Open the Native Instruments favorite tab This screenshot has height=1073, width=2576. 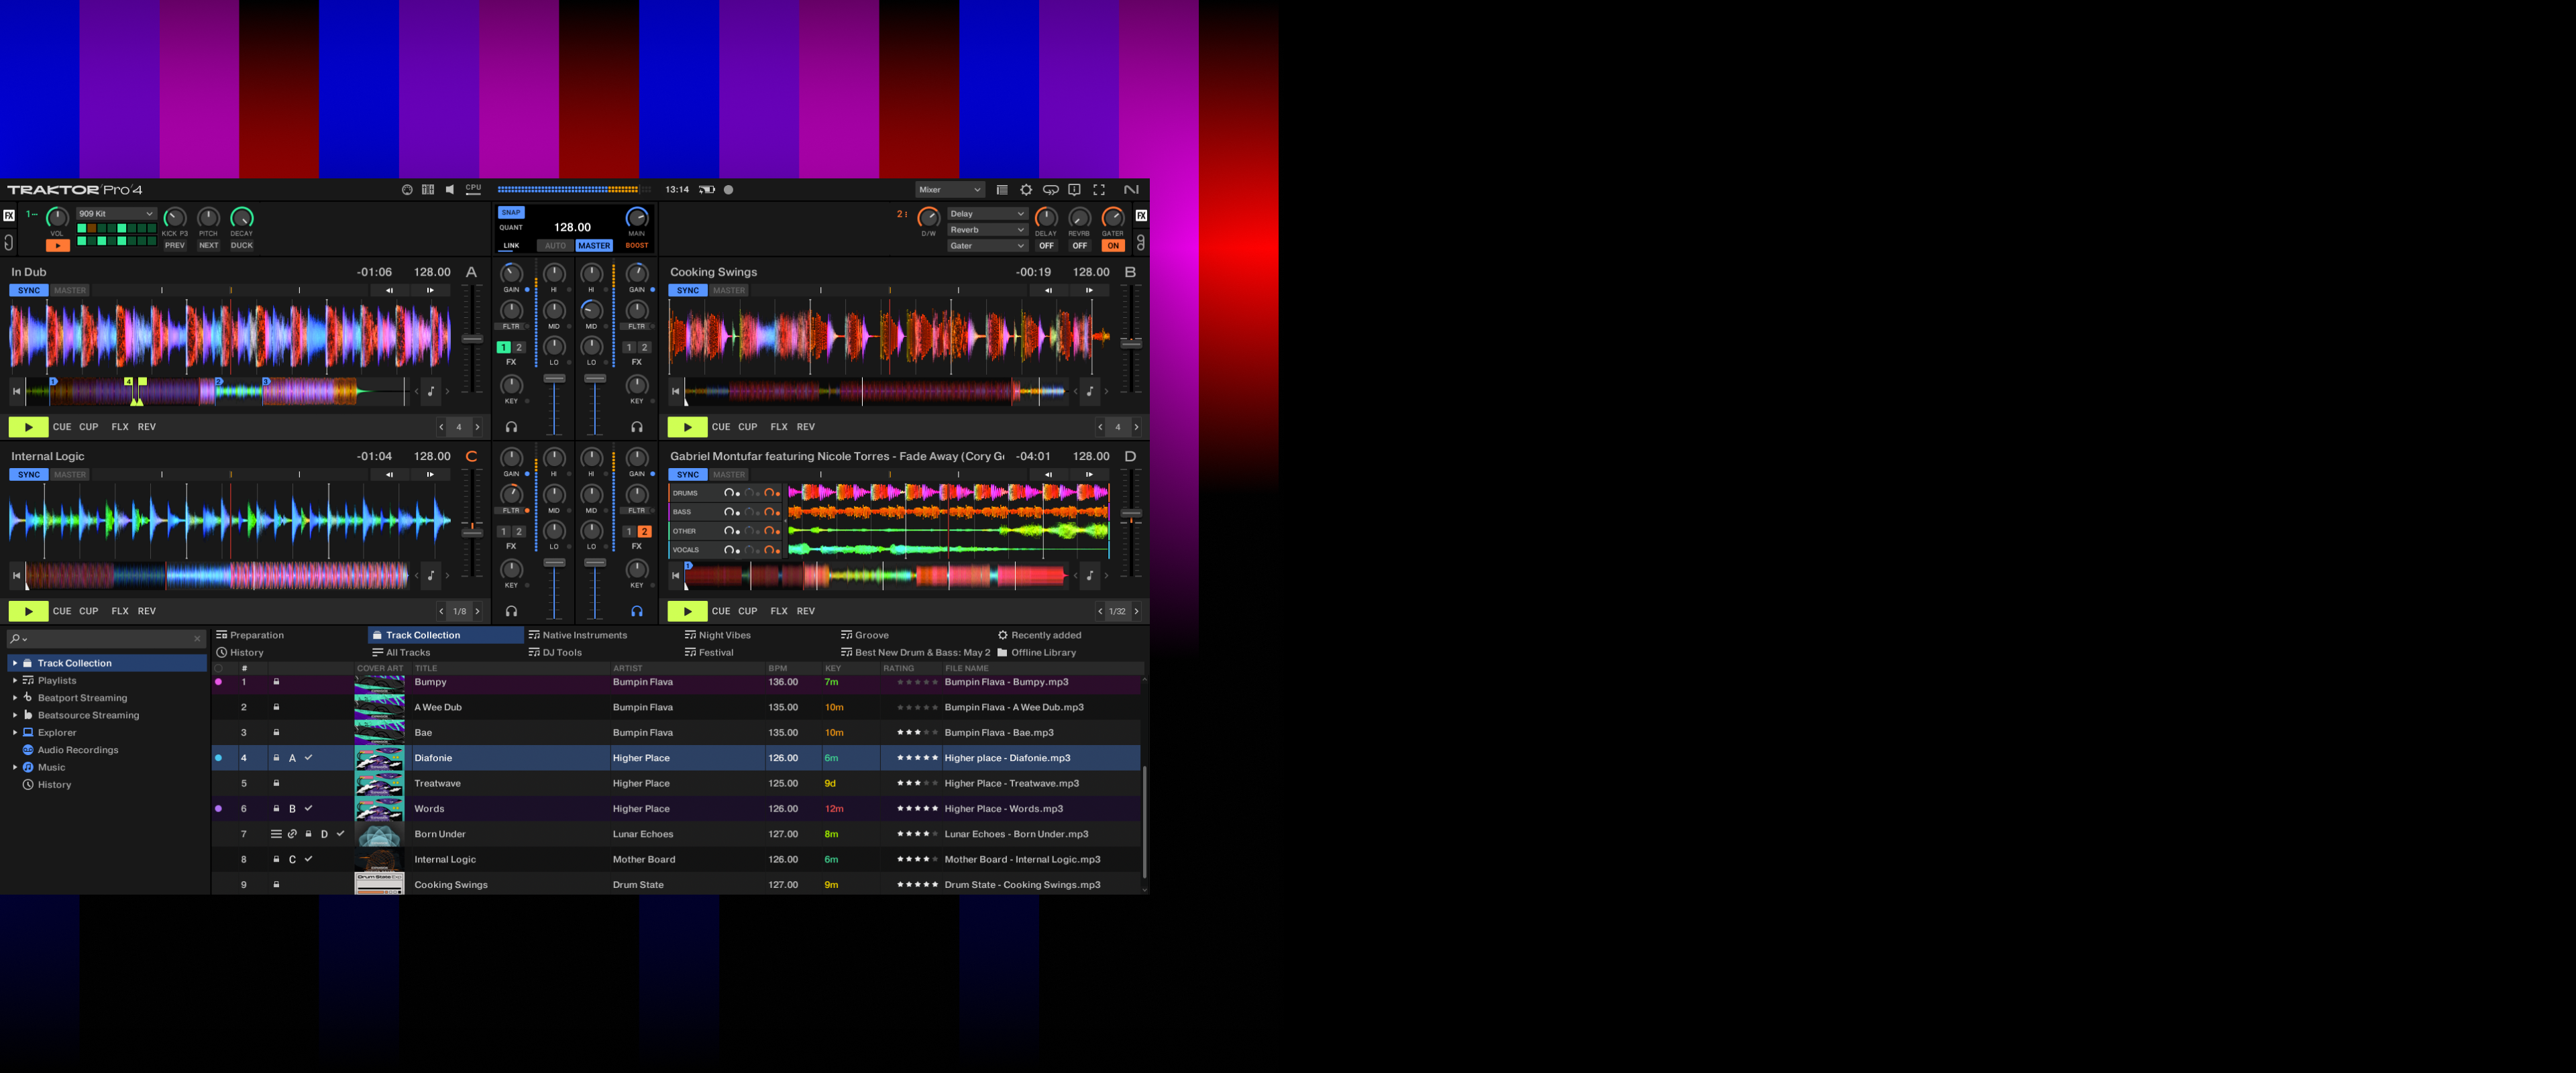pos(578,636)
